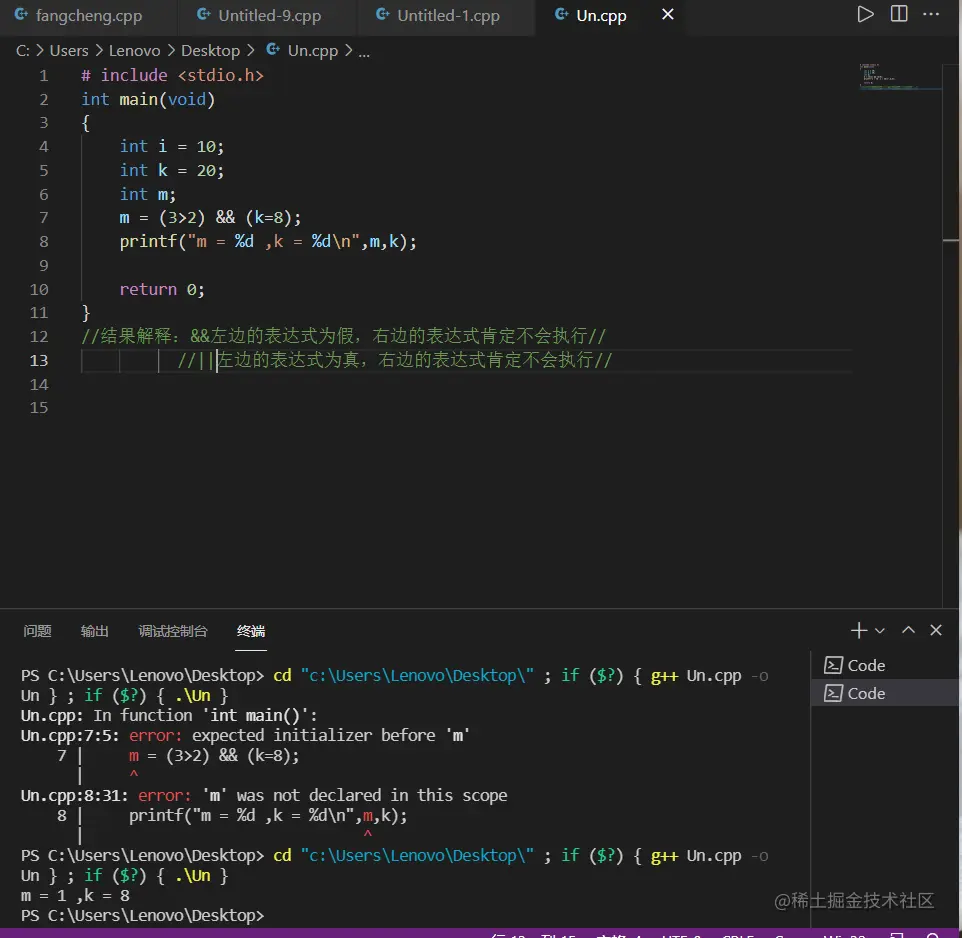Click the comment on line 13
The image size is (962, 938).
point(395,360)
